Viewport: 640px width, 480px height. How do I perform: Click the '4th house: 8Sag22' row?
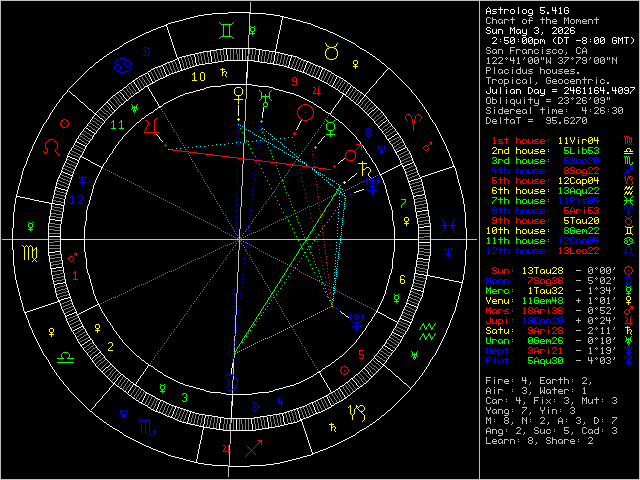tap(545, 171)
